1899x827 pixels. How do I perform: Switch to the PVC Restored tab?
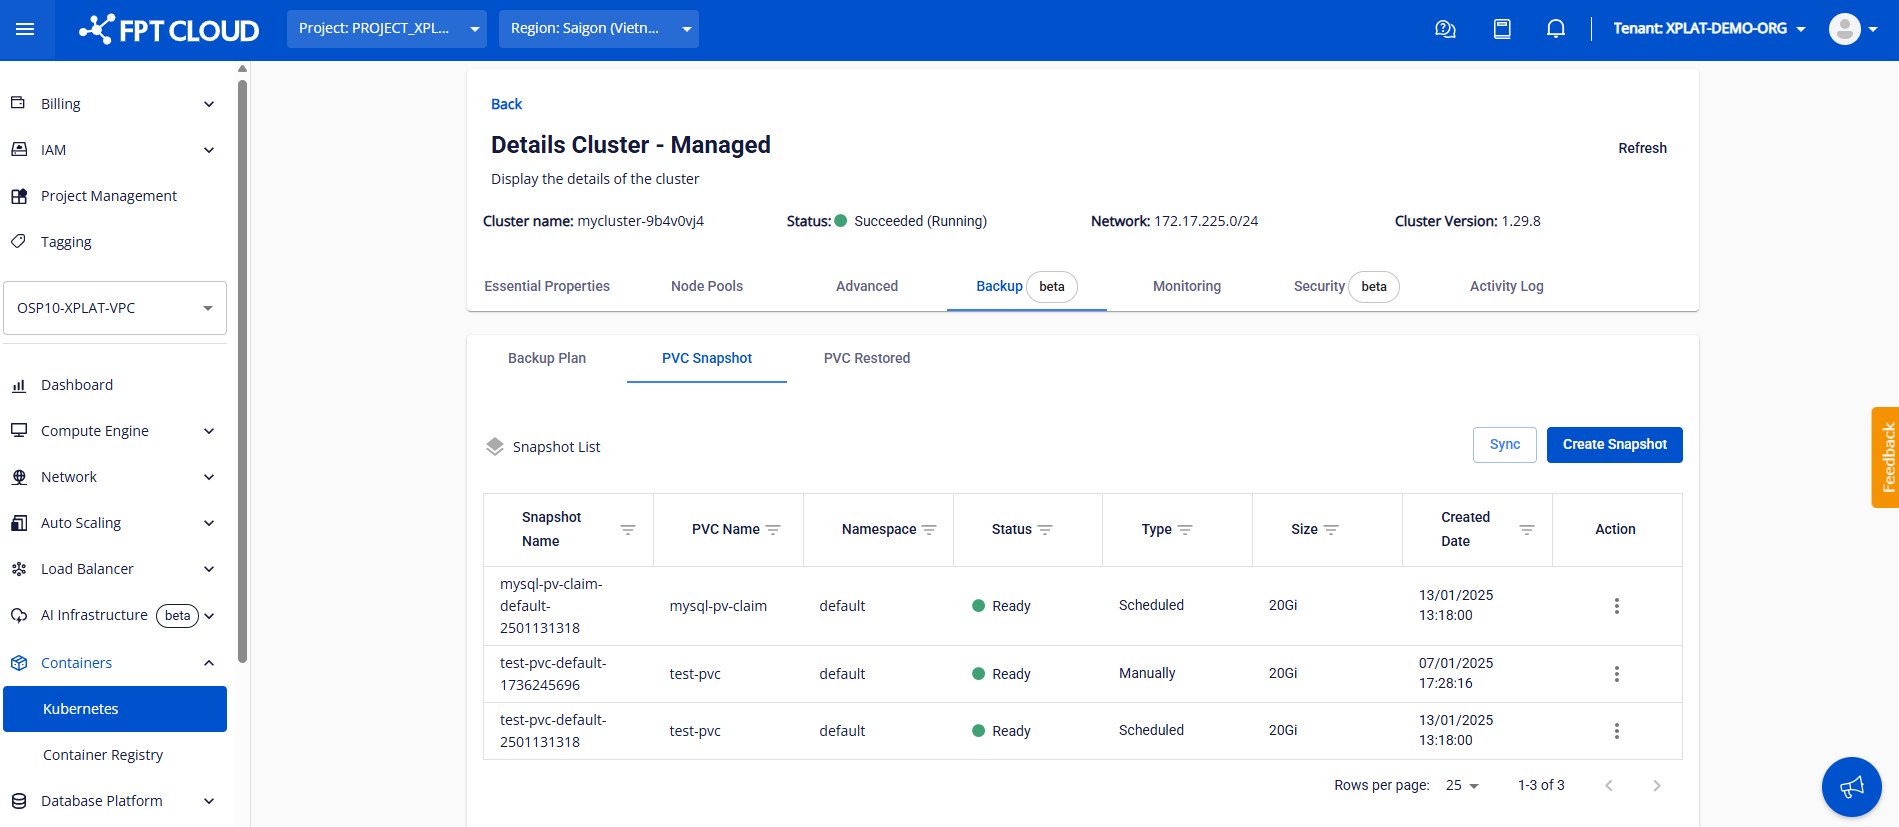click(x=866, y=358)
